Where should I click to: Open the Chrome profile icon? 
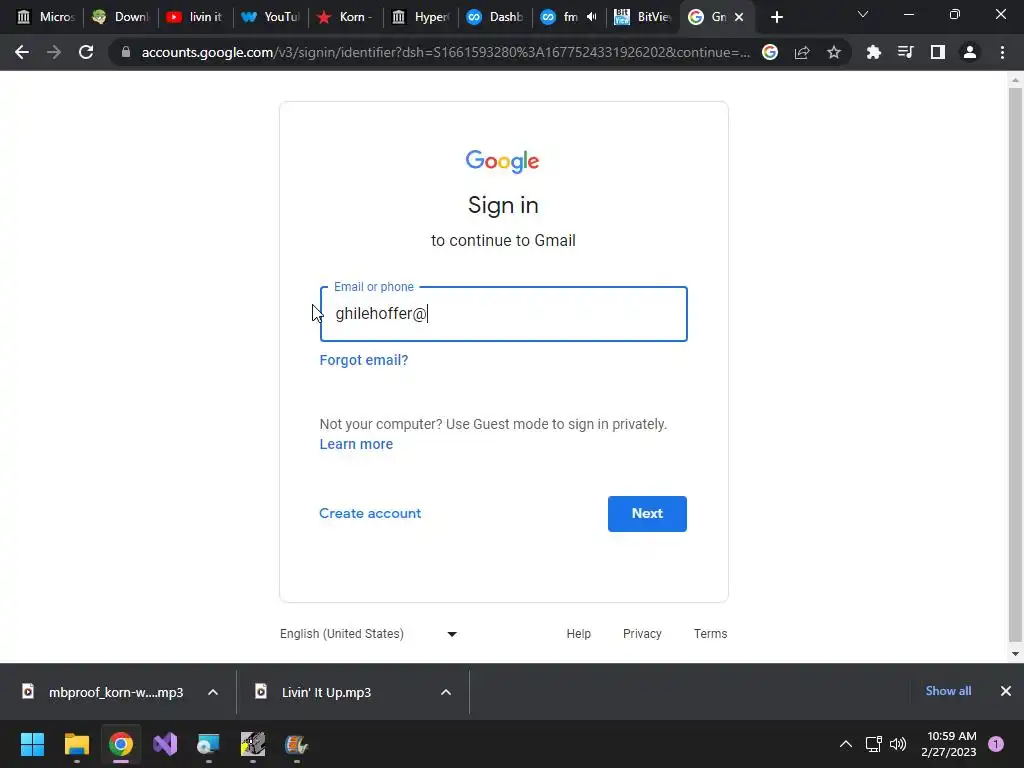pyautogui.click(x=970, y=52)
